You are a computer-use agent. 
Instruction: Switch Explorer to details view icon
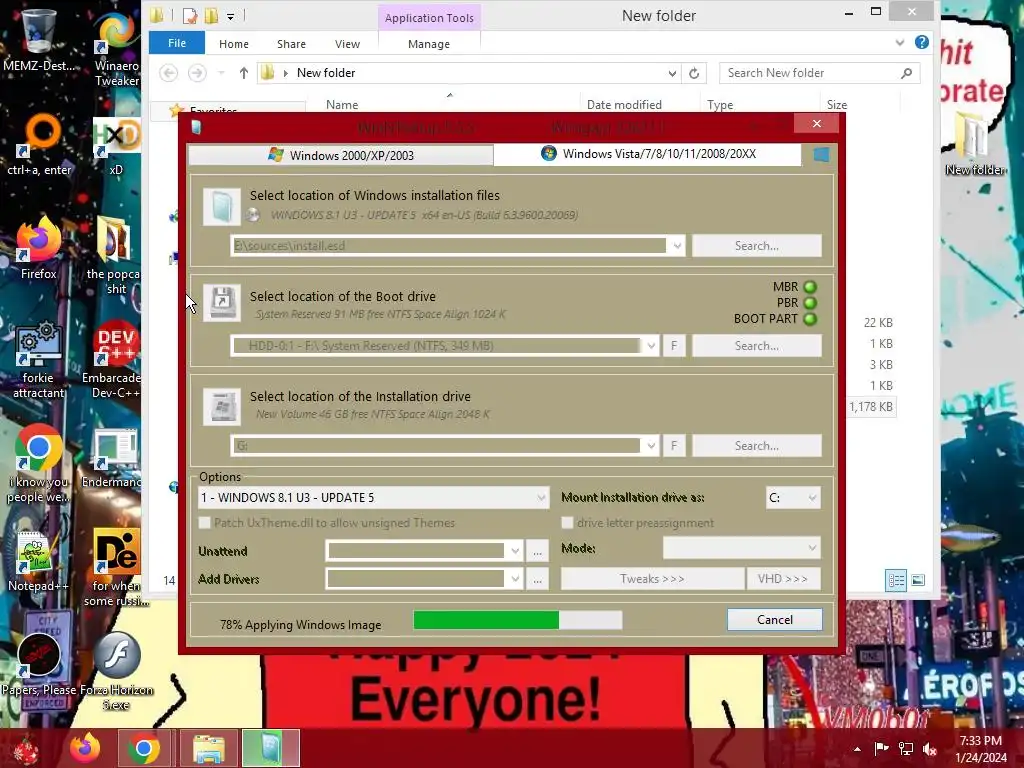[895, 580]
